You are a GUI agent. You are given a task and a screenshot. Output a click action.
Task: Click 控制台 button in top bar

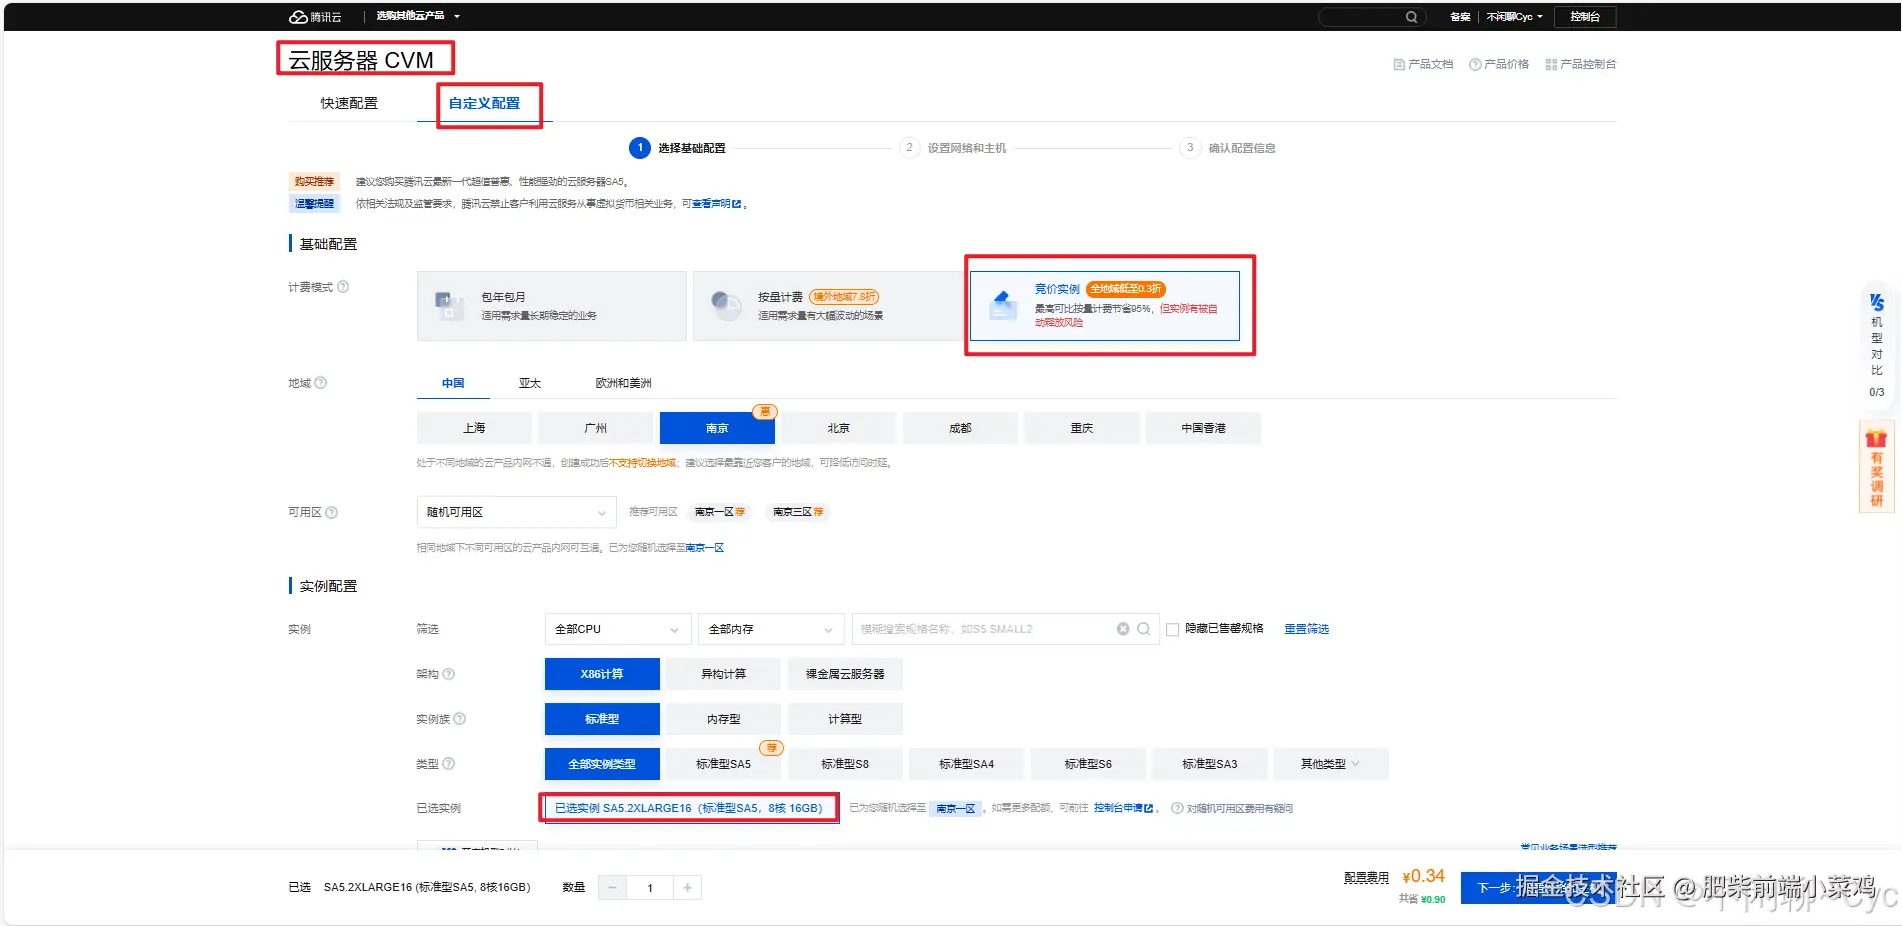[x=1585, y=17]
